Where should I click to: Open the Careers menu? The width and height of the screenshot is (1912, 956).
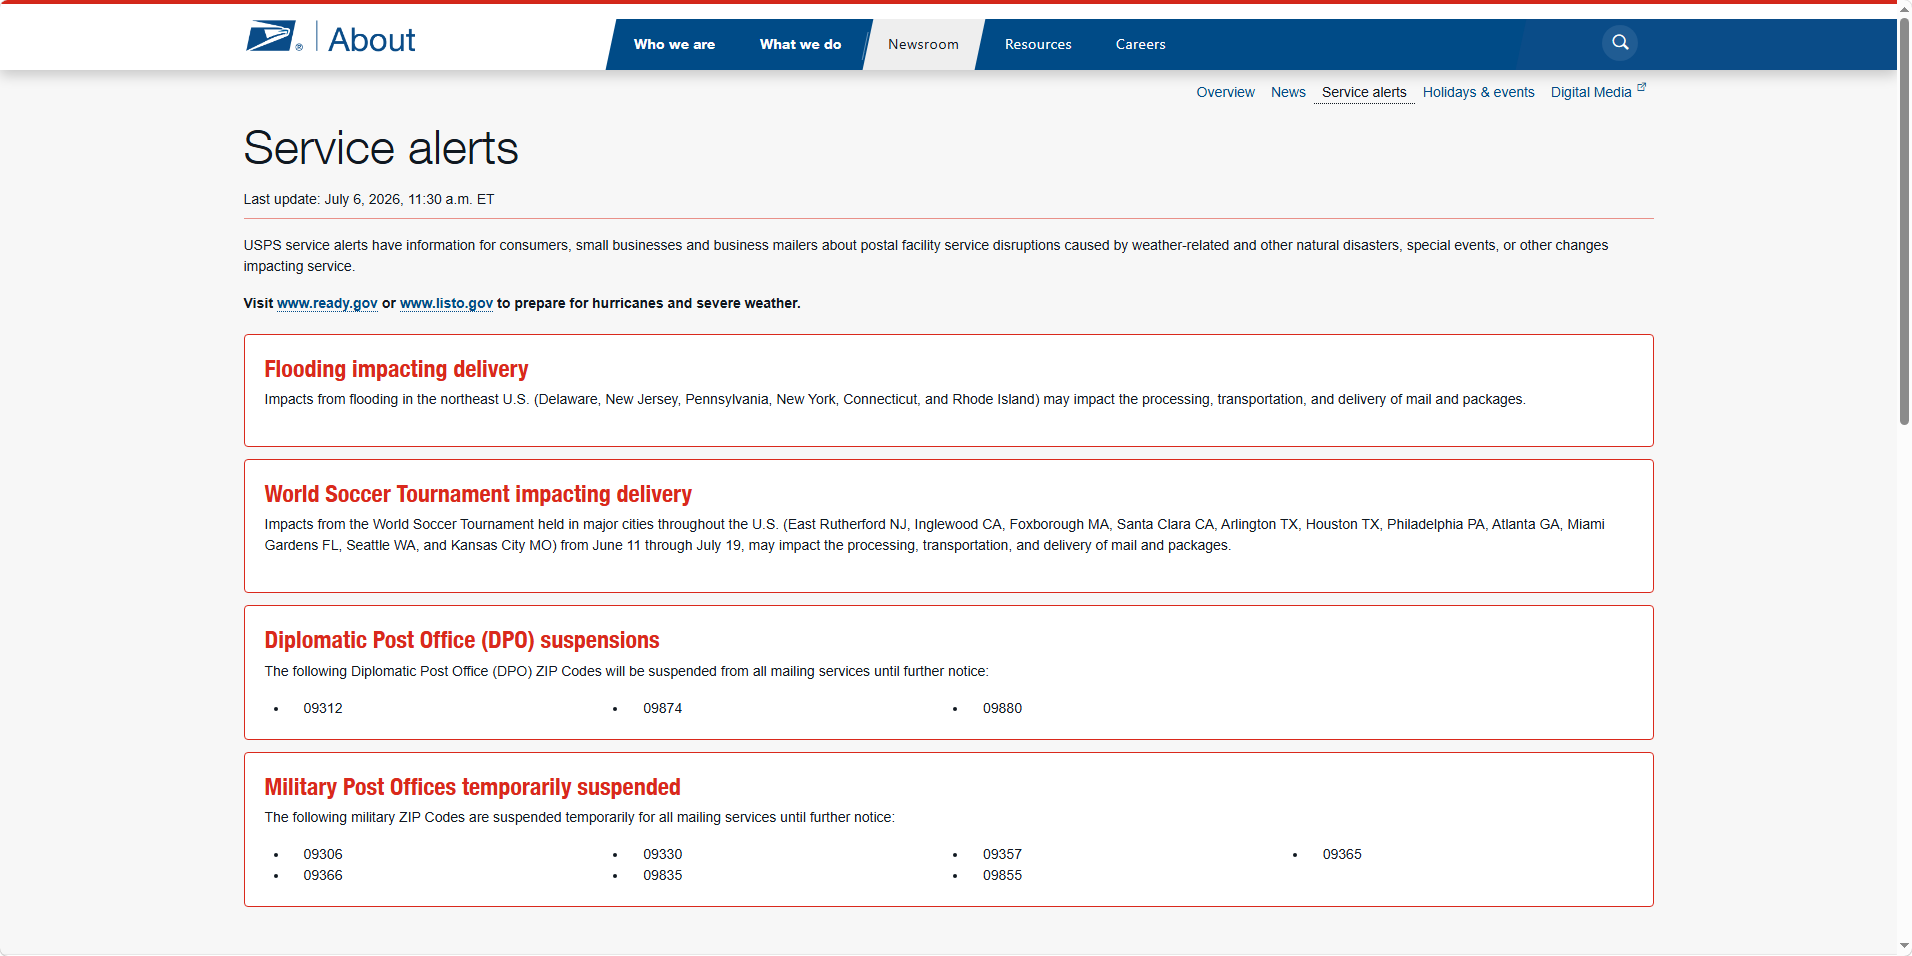1141,44
